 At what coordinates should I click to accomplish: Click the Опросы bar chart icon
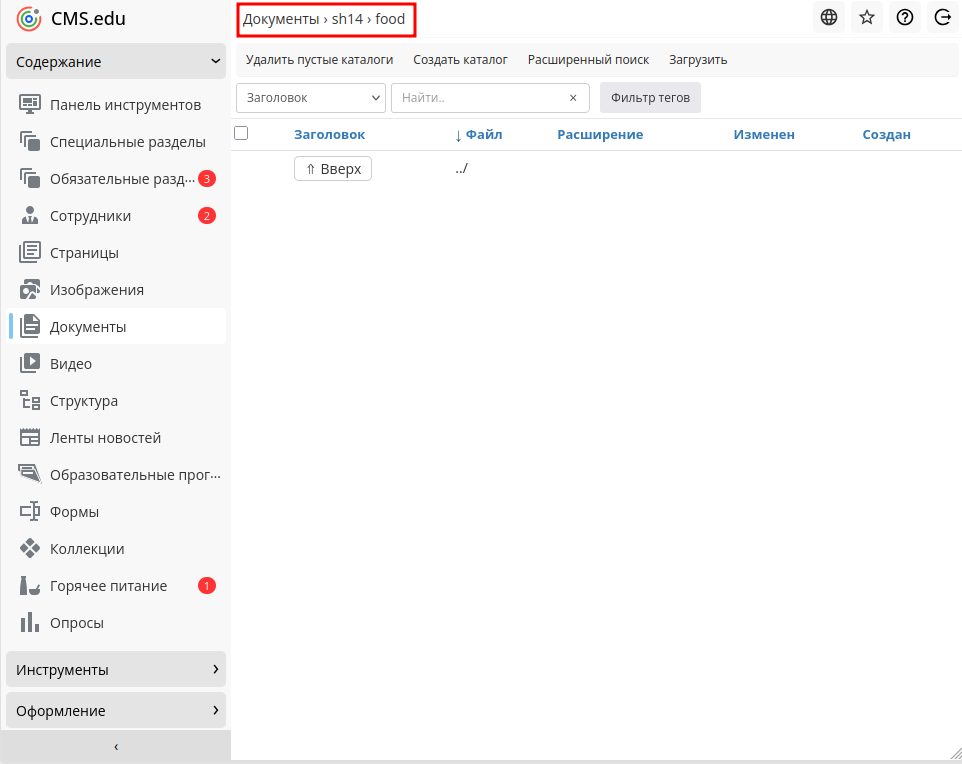30,623
